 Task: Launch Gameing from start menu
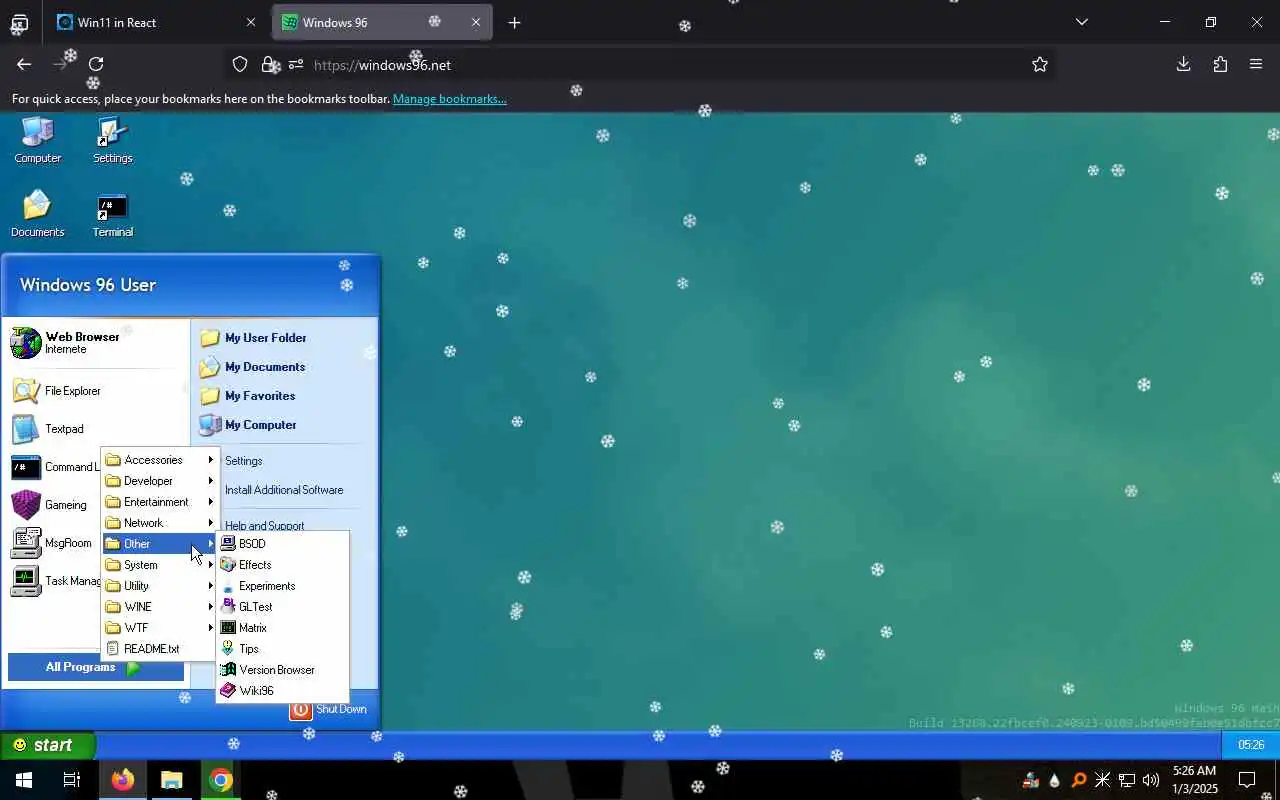[49, 505]
